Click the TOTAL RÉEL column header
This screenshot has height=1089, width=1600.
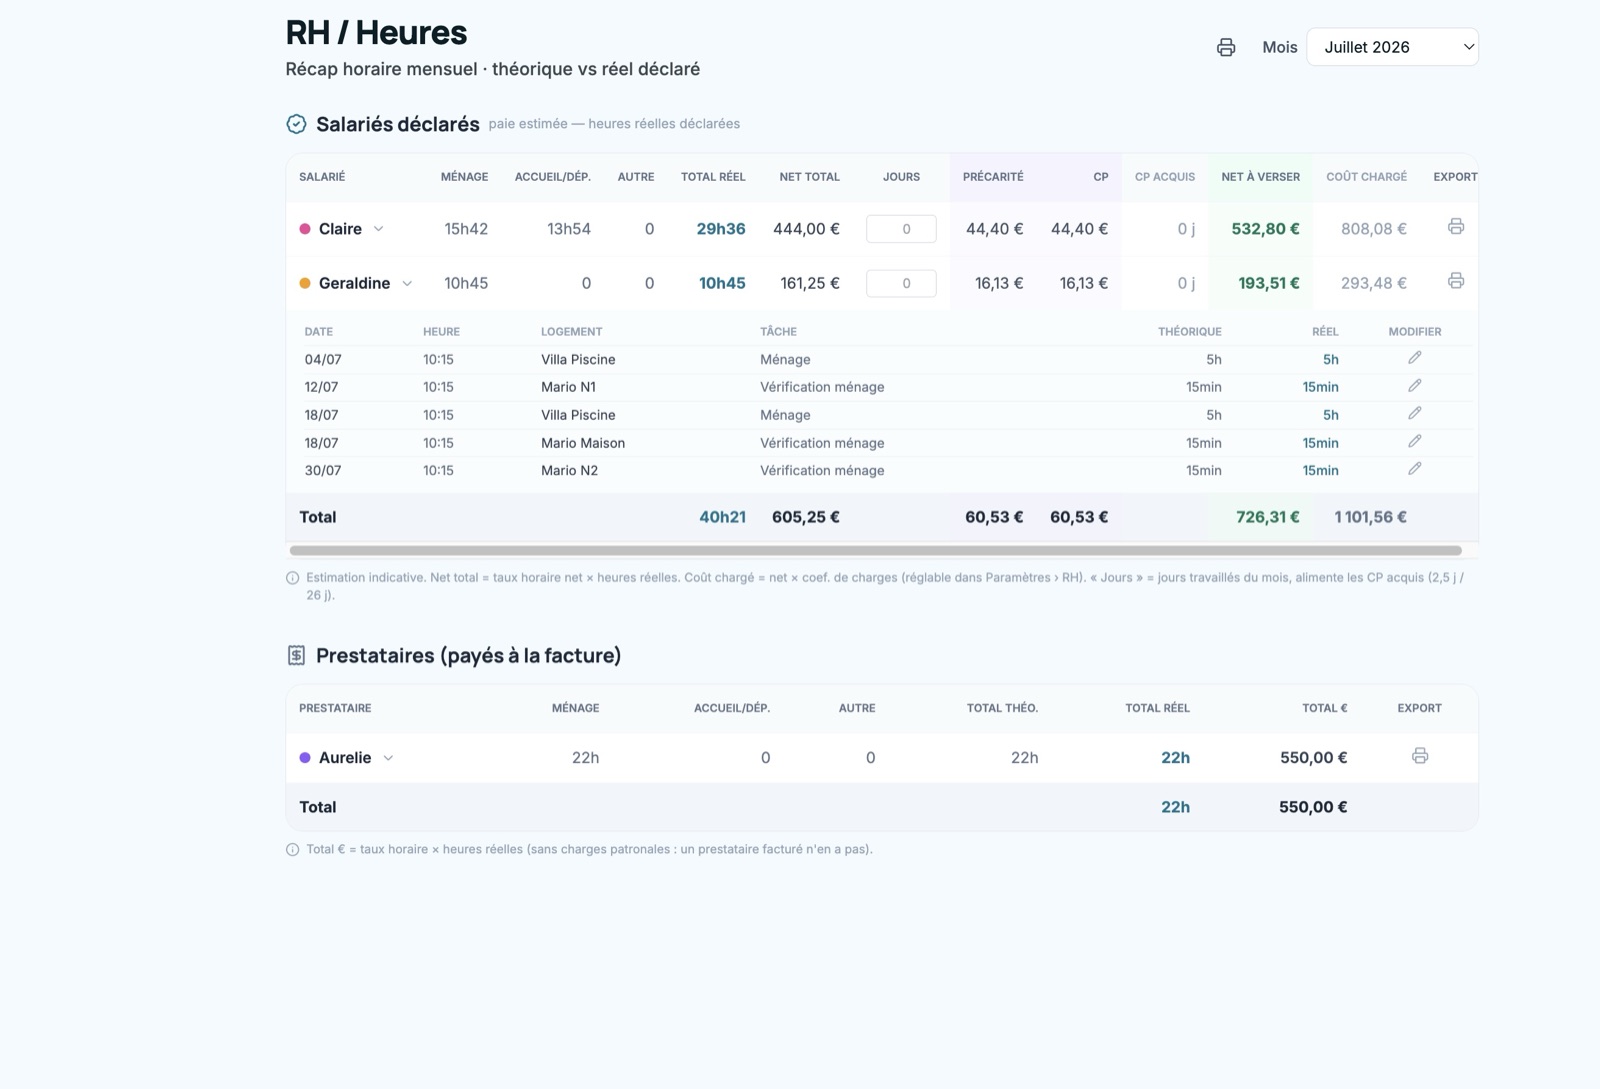(713, 177)
